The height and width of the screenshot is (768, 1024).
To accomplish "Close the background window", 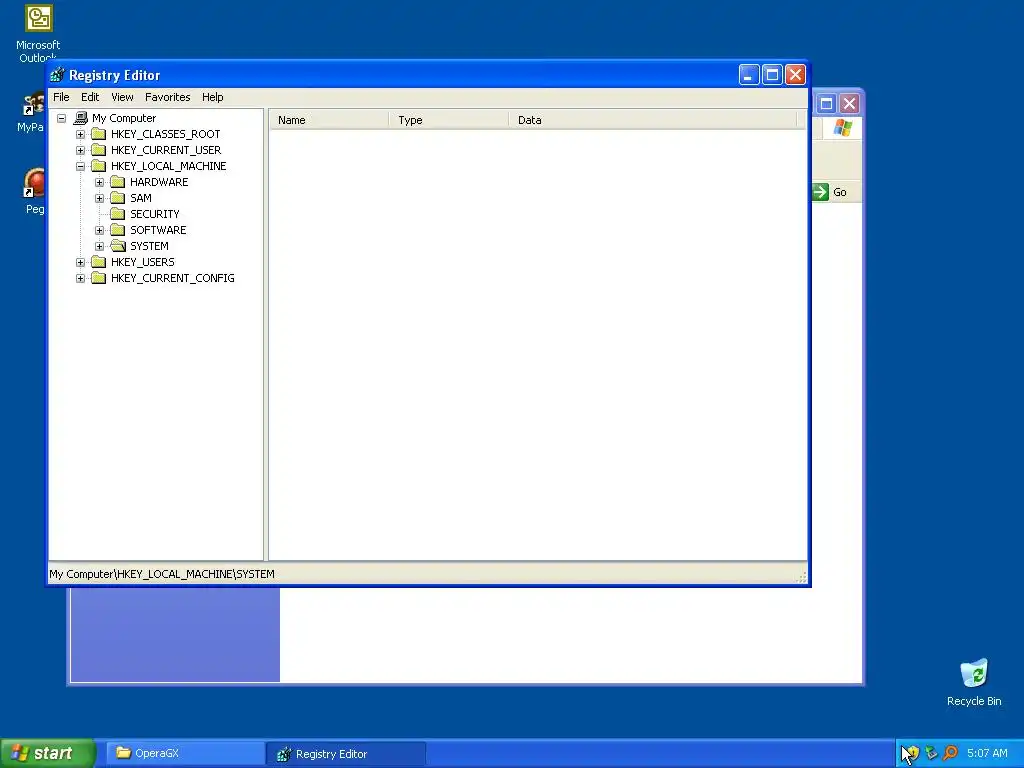I will tap(849, 103).
